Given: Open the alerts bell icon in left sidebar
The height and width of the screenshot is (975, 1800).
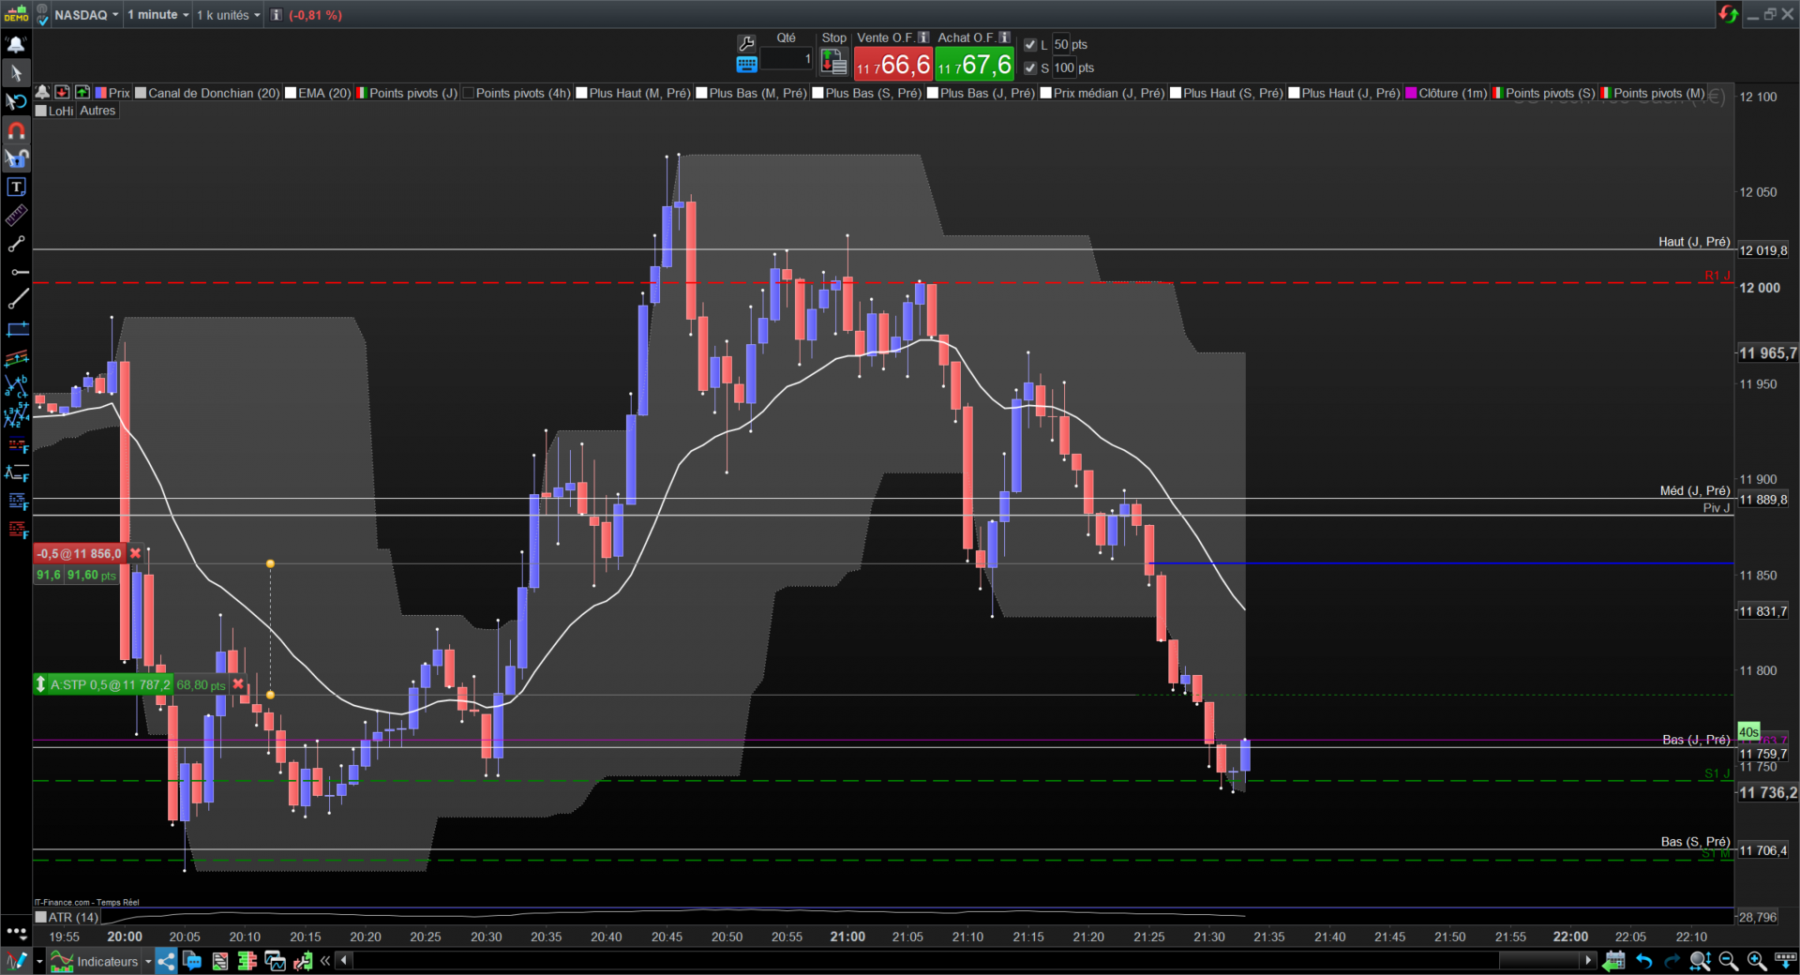Looking at the screenshot, I should click(x=16, y=44).
